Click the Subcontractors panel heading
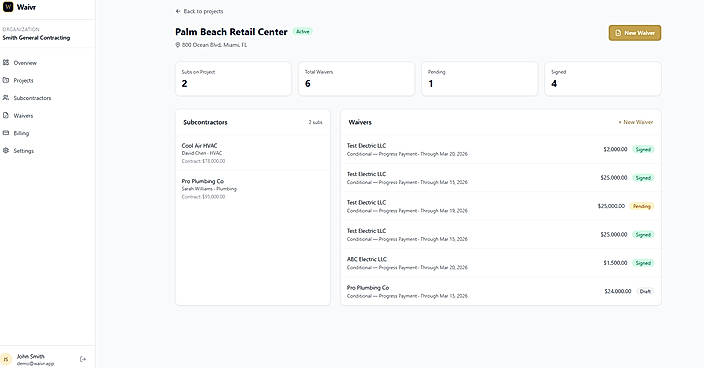The height and width of the screenshot is (368, 704). tap(205, 122)
